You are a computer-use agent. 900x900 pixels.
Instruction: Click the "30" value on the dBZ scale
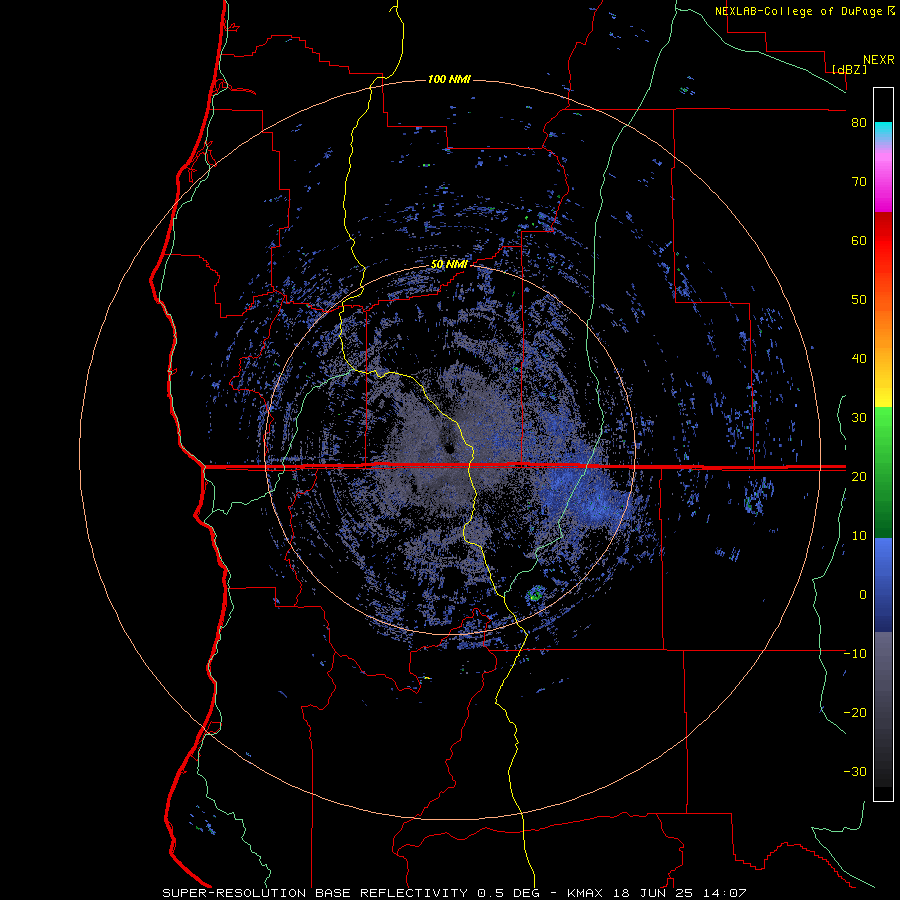859,417
